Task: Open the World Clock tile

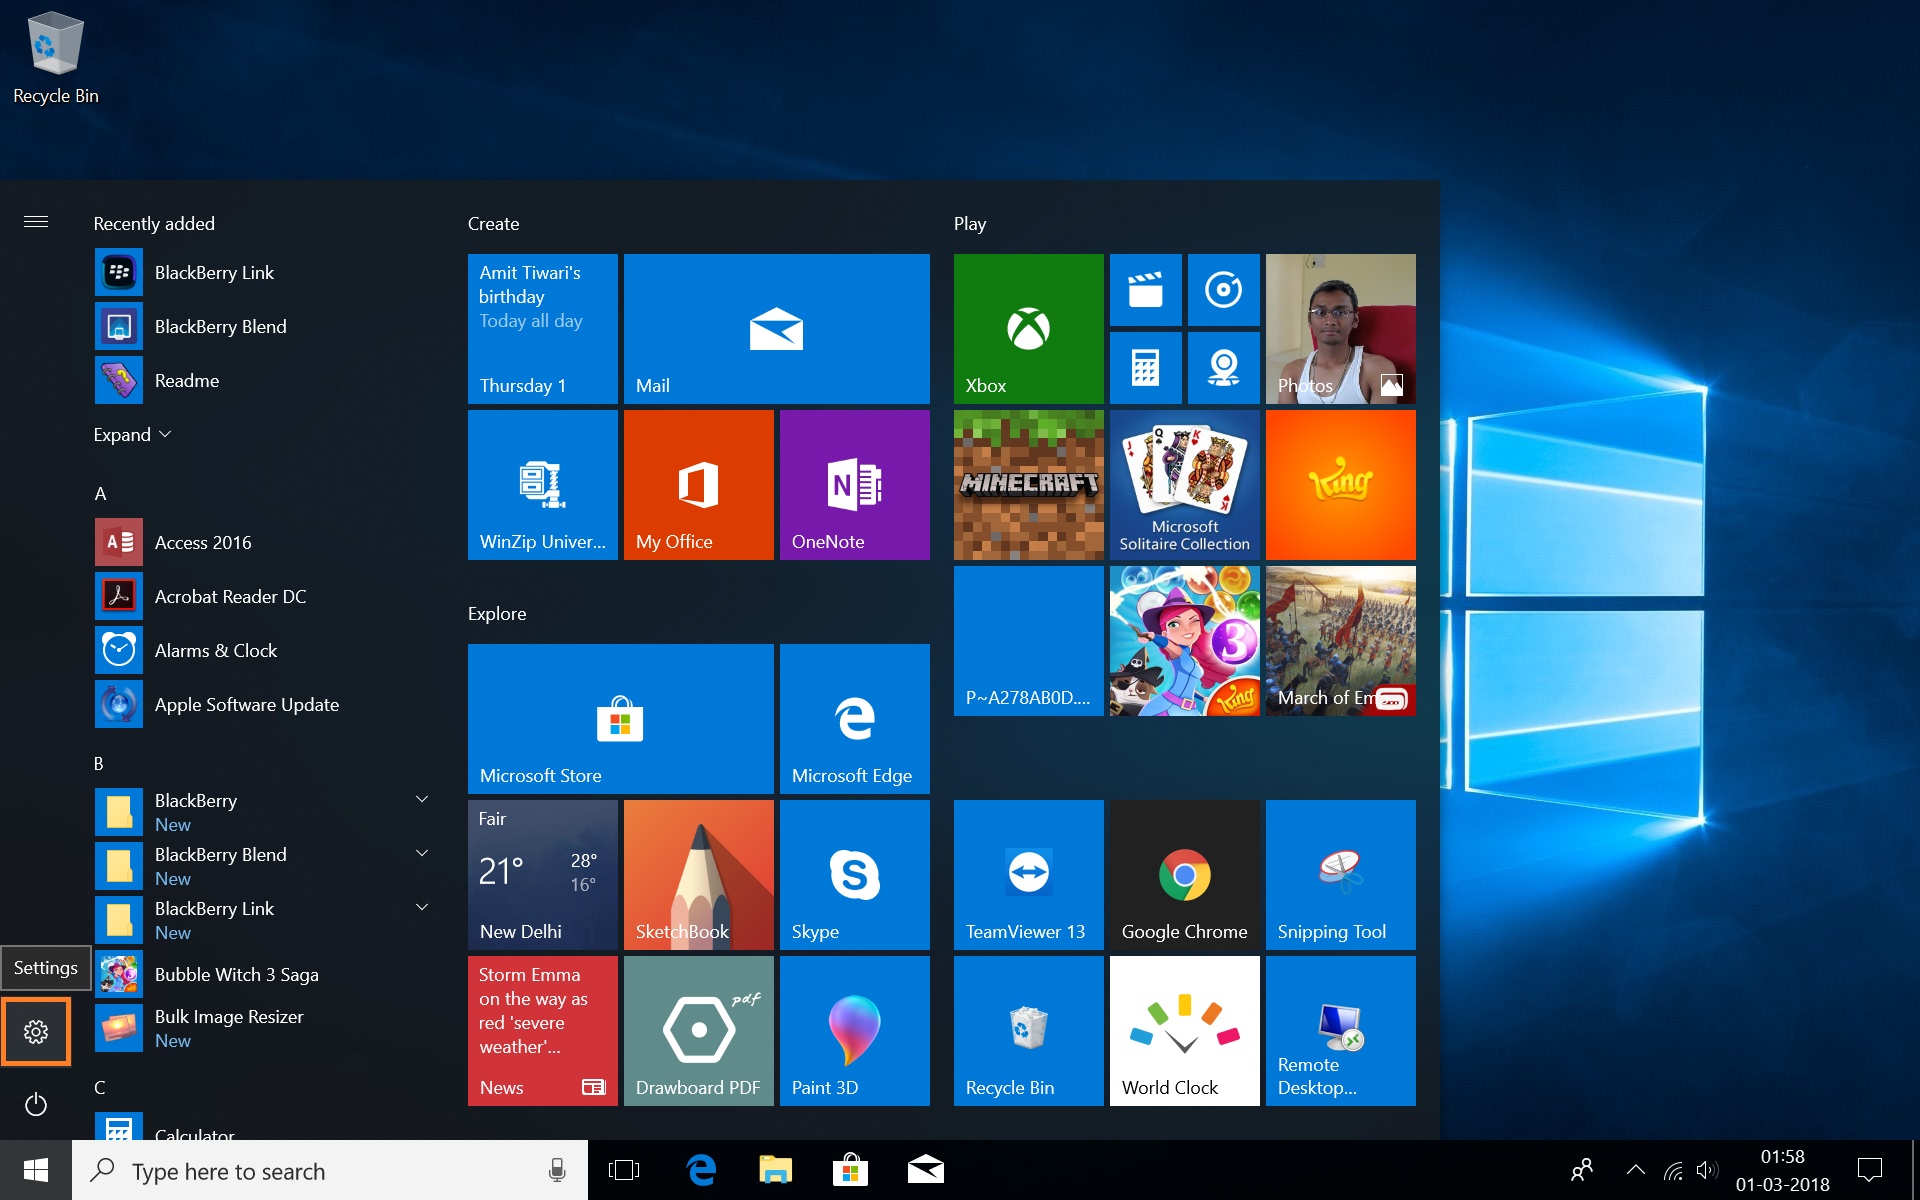Action: 1185,1031
